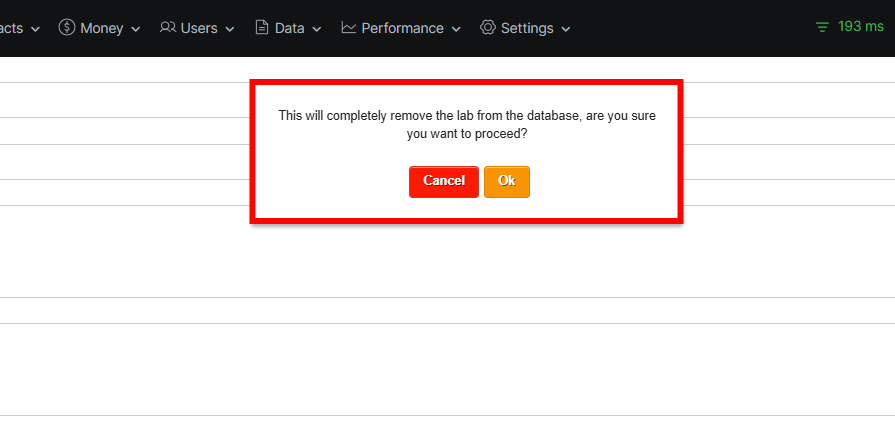Expand the Money dropdown chevron

click(x=136, y=29)
